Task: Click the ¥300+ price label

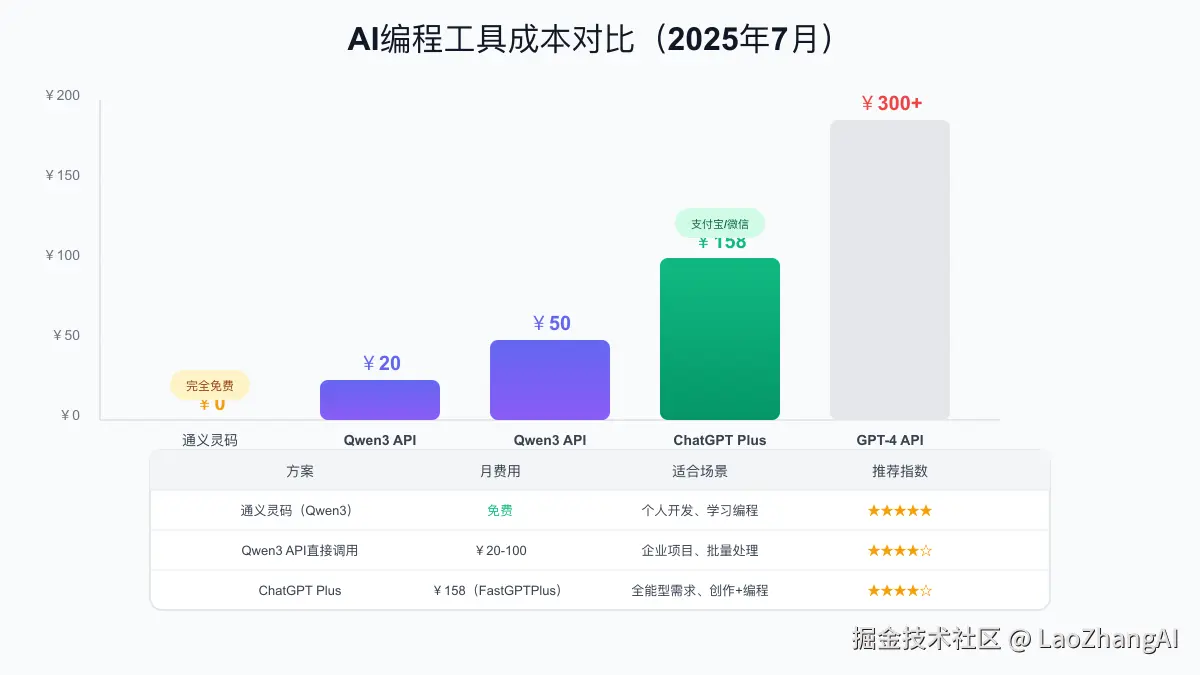Action: pos(890,103)
